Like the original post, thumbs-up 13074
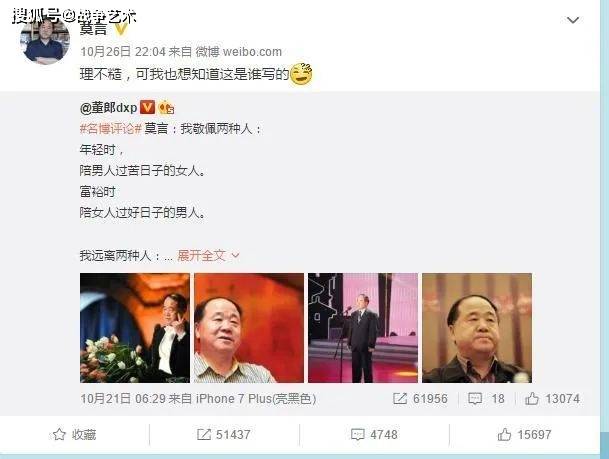This screenshot has height=459, width=609. (532, 398)
